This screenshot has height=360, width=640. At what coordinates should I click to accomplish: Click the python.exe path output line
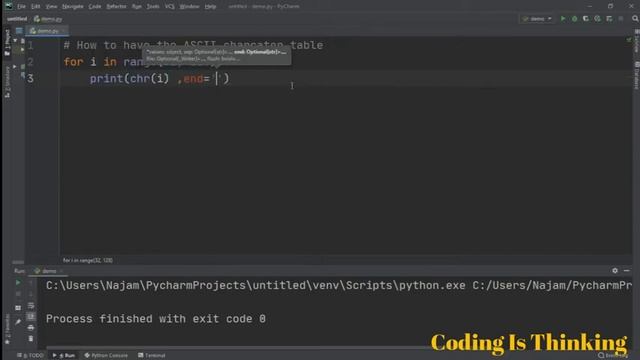339,286
